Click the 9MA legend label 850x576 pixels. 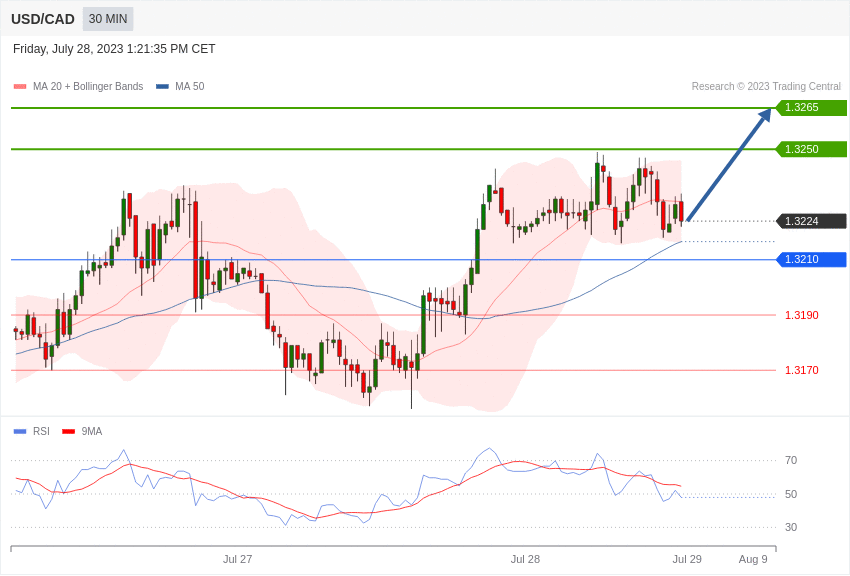tap(92, 431)
